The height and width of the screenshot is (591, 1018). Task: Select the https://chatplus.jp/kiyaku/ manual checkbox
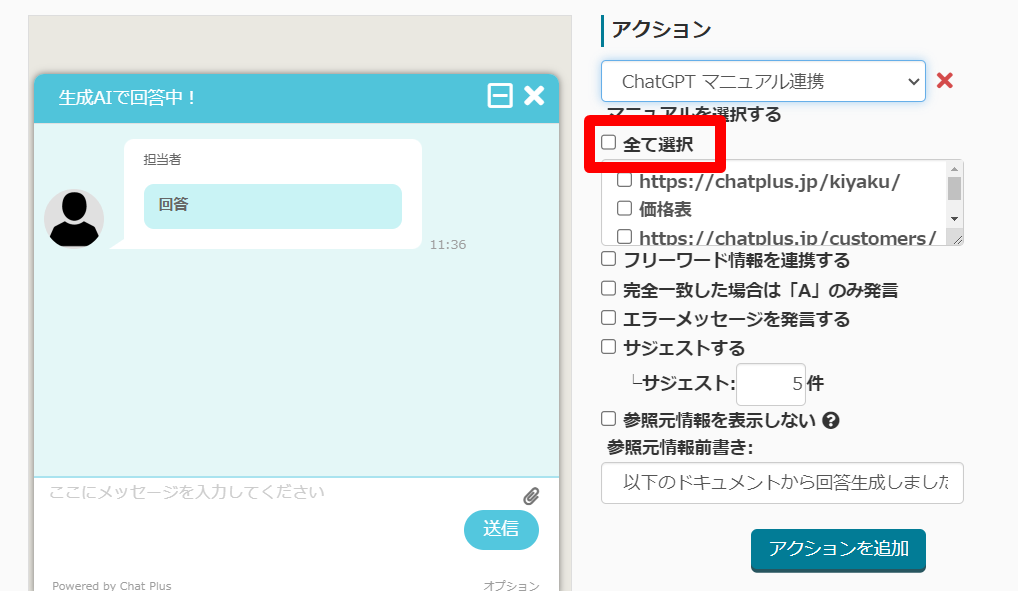coord(624,181)
